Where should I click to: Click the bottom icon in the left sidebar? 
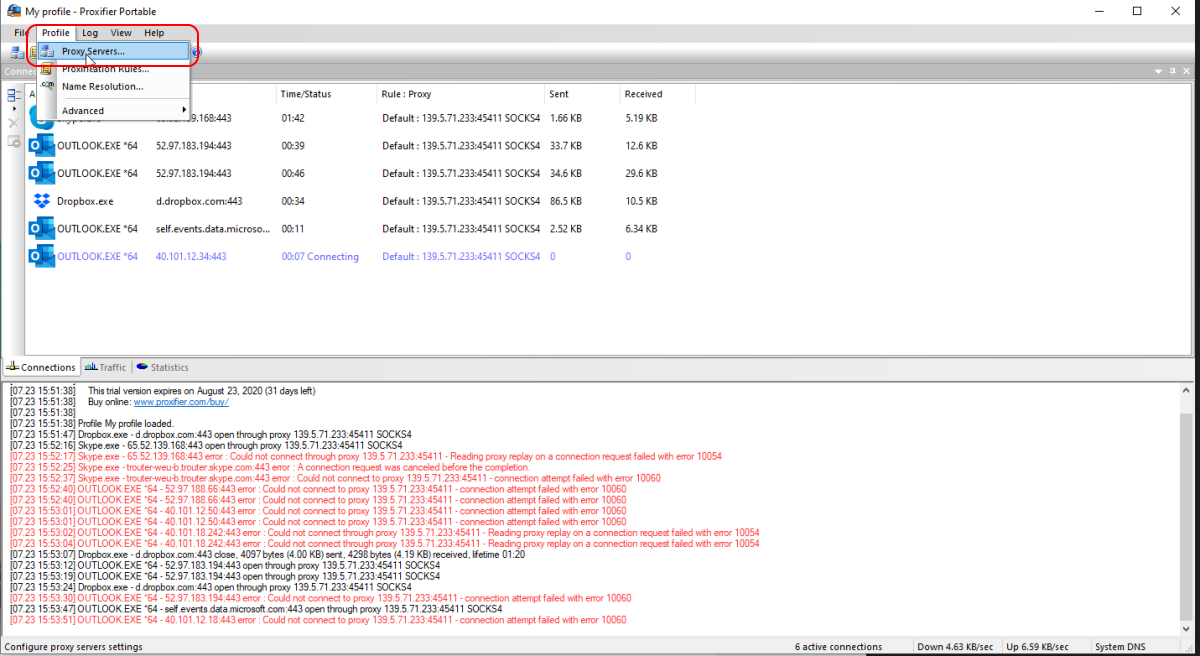point(14,141)
